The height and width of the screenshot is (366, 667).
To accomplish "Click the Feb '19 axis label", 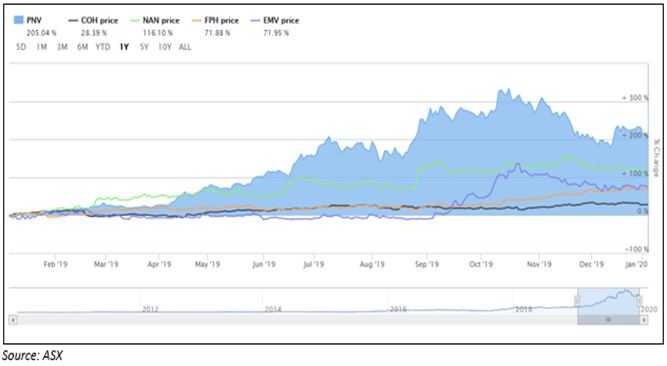I will coord(55,264).
